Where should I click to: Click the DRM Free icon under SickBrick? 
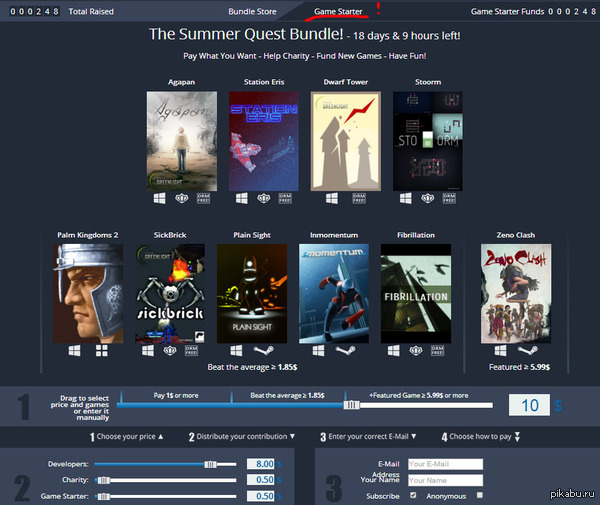tap(191, 350)
